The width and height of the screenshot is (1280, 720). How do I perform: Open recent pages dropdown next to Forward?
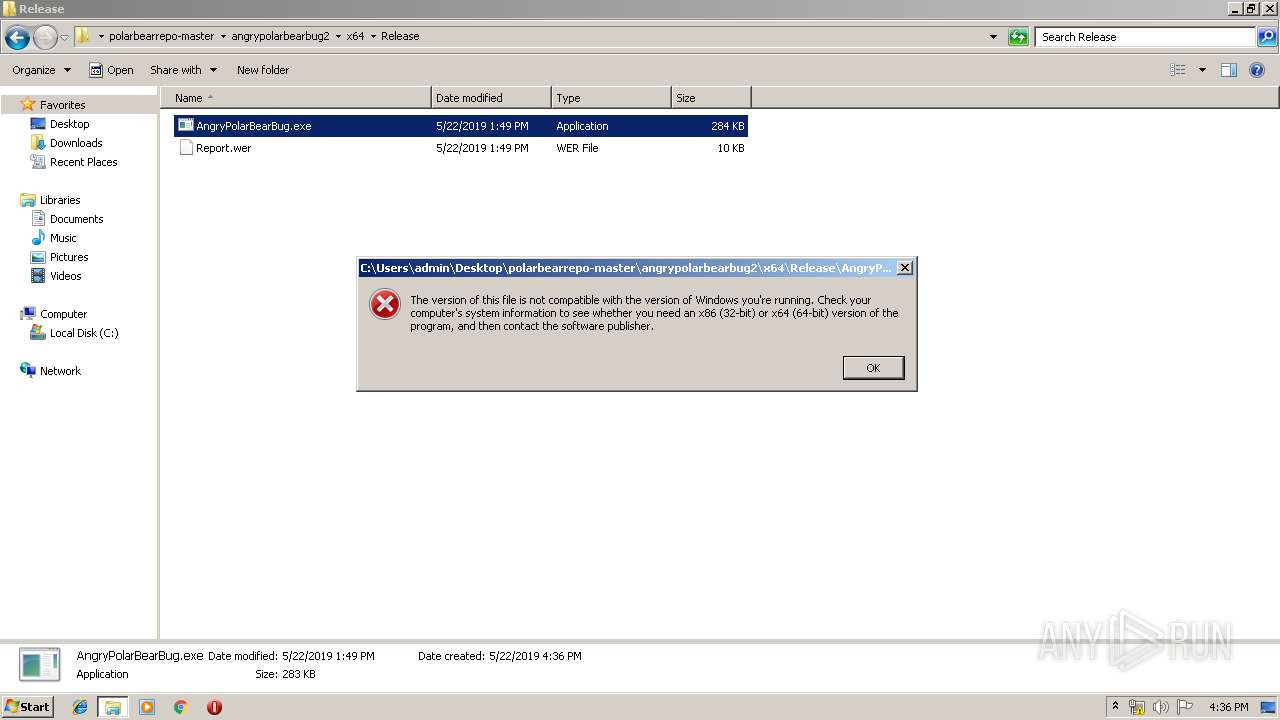coord(64,38)
